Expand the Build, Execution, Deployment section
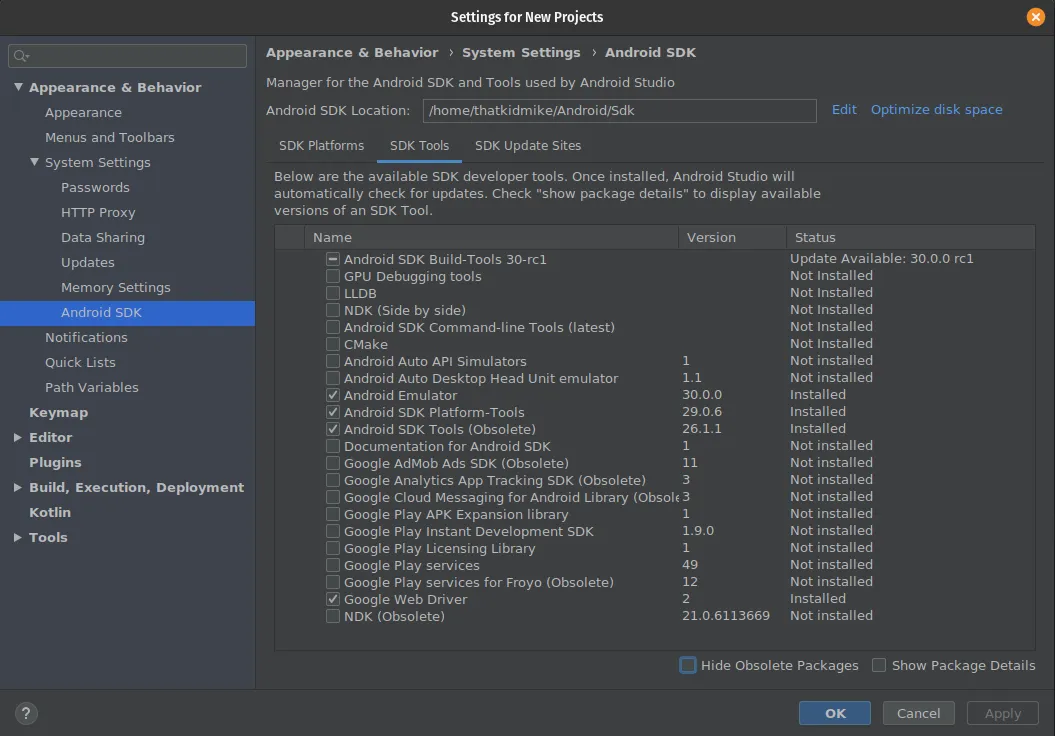This screenshot has width=1055, height=736. coord(18,487)
